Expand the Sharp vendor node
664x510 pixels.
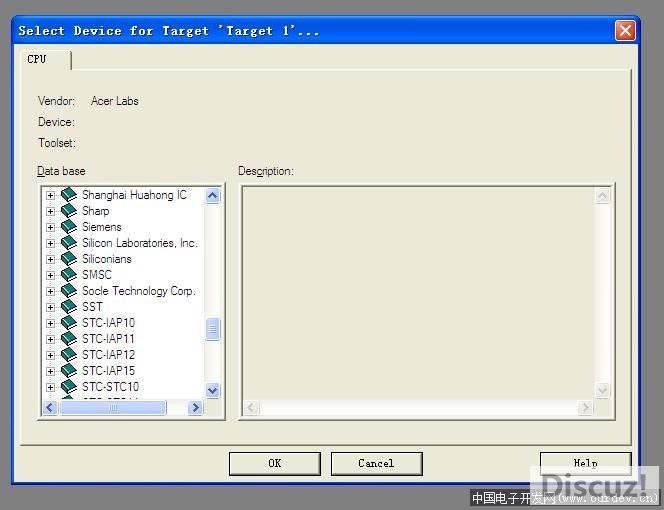(50, 211)
